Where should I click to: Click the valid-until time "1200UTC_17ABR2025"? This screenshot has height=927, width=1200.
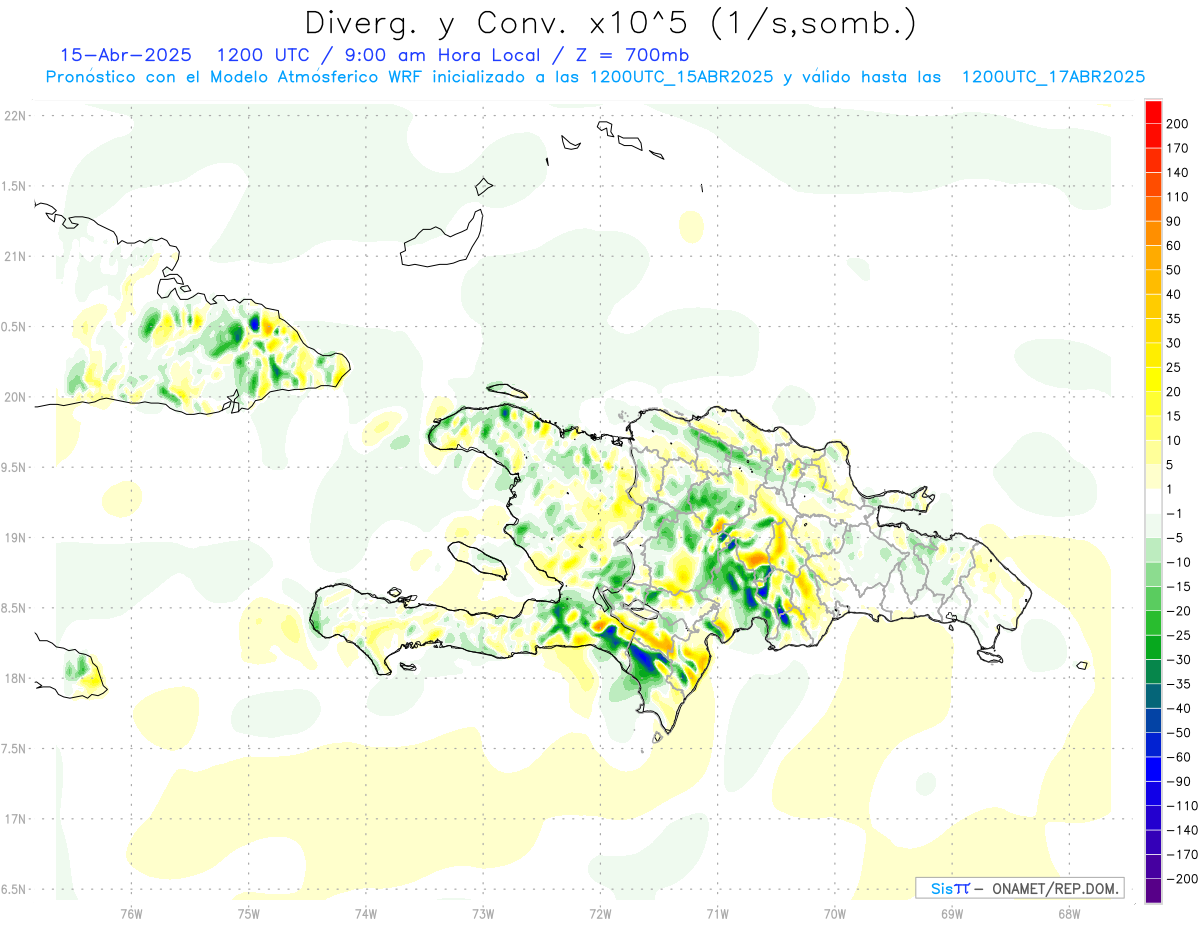point(1053,77)
